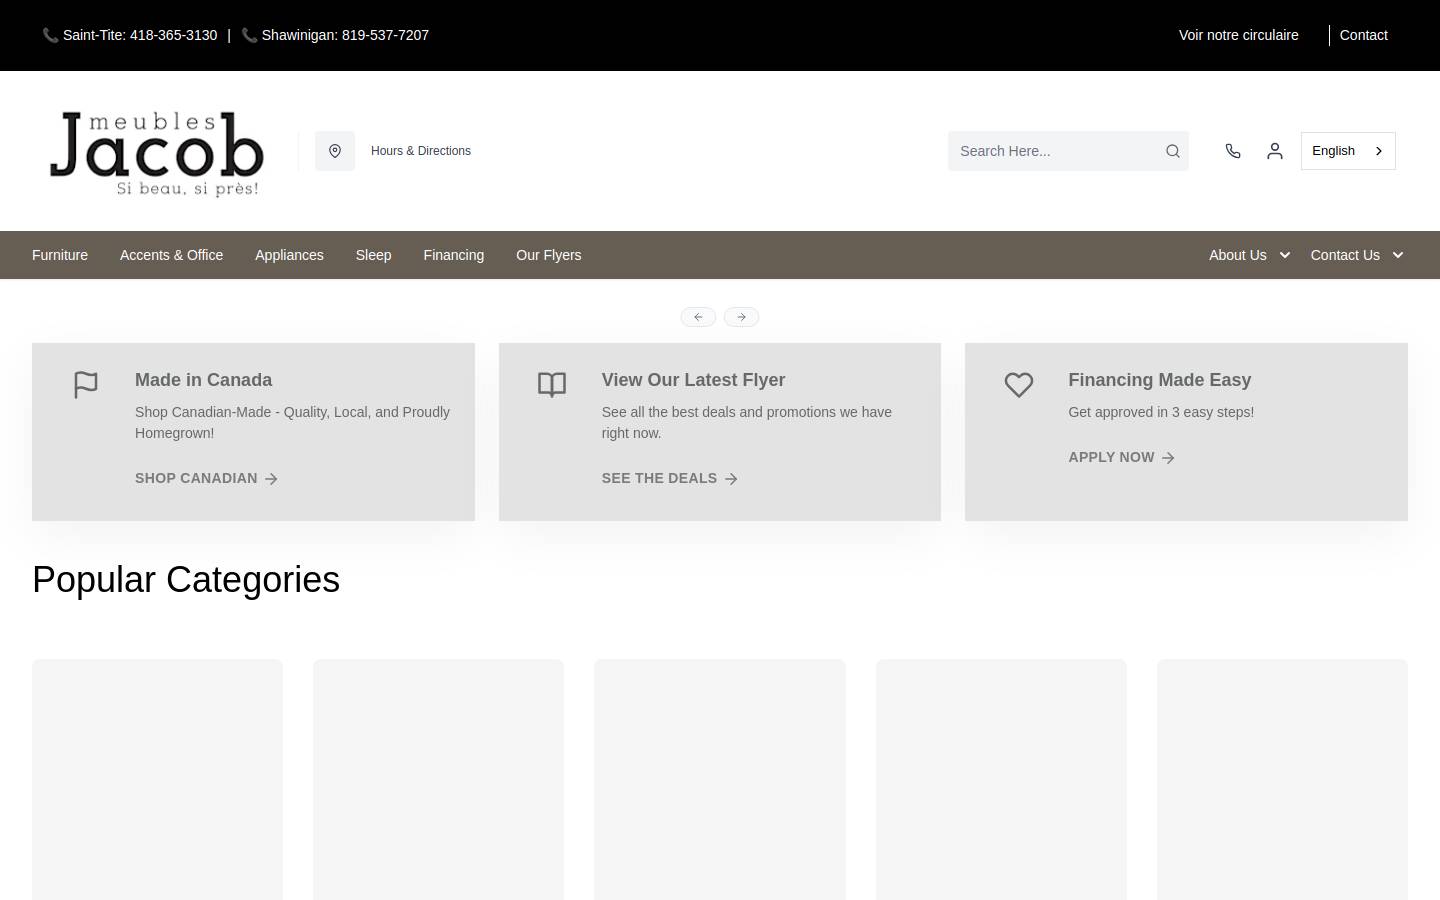Click Voir notre circulaire link
Image resolution: width=1440 pixels, height=900 pixels.
(x=1238, y=35)
